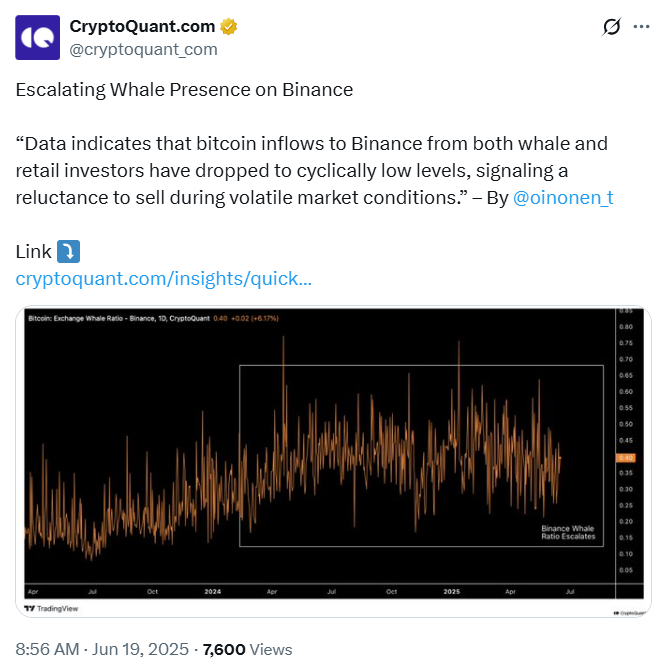Open the whale ratio chart image
Viewport: 666px width, 664px height.
point(333,461)
